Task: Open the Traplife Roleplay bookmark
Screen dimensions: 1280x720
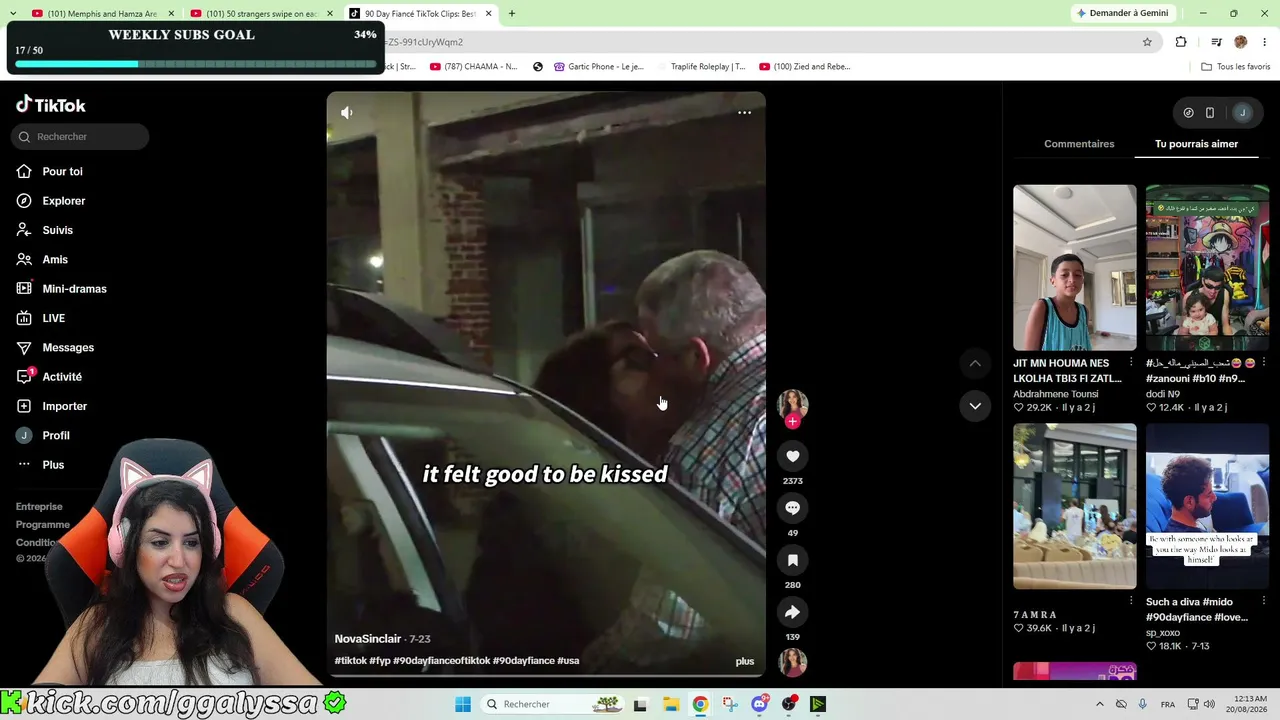Action: pos(700,67)
